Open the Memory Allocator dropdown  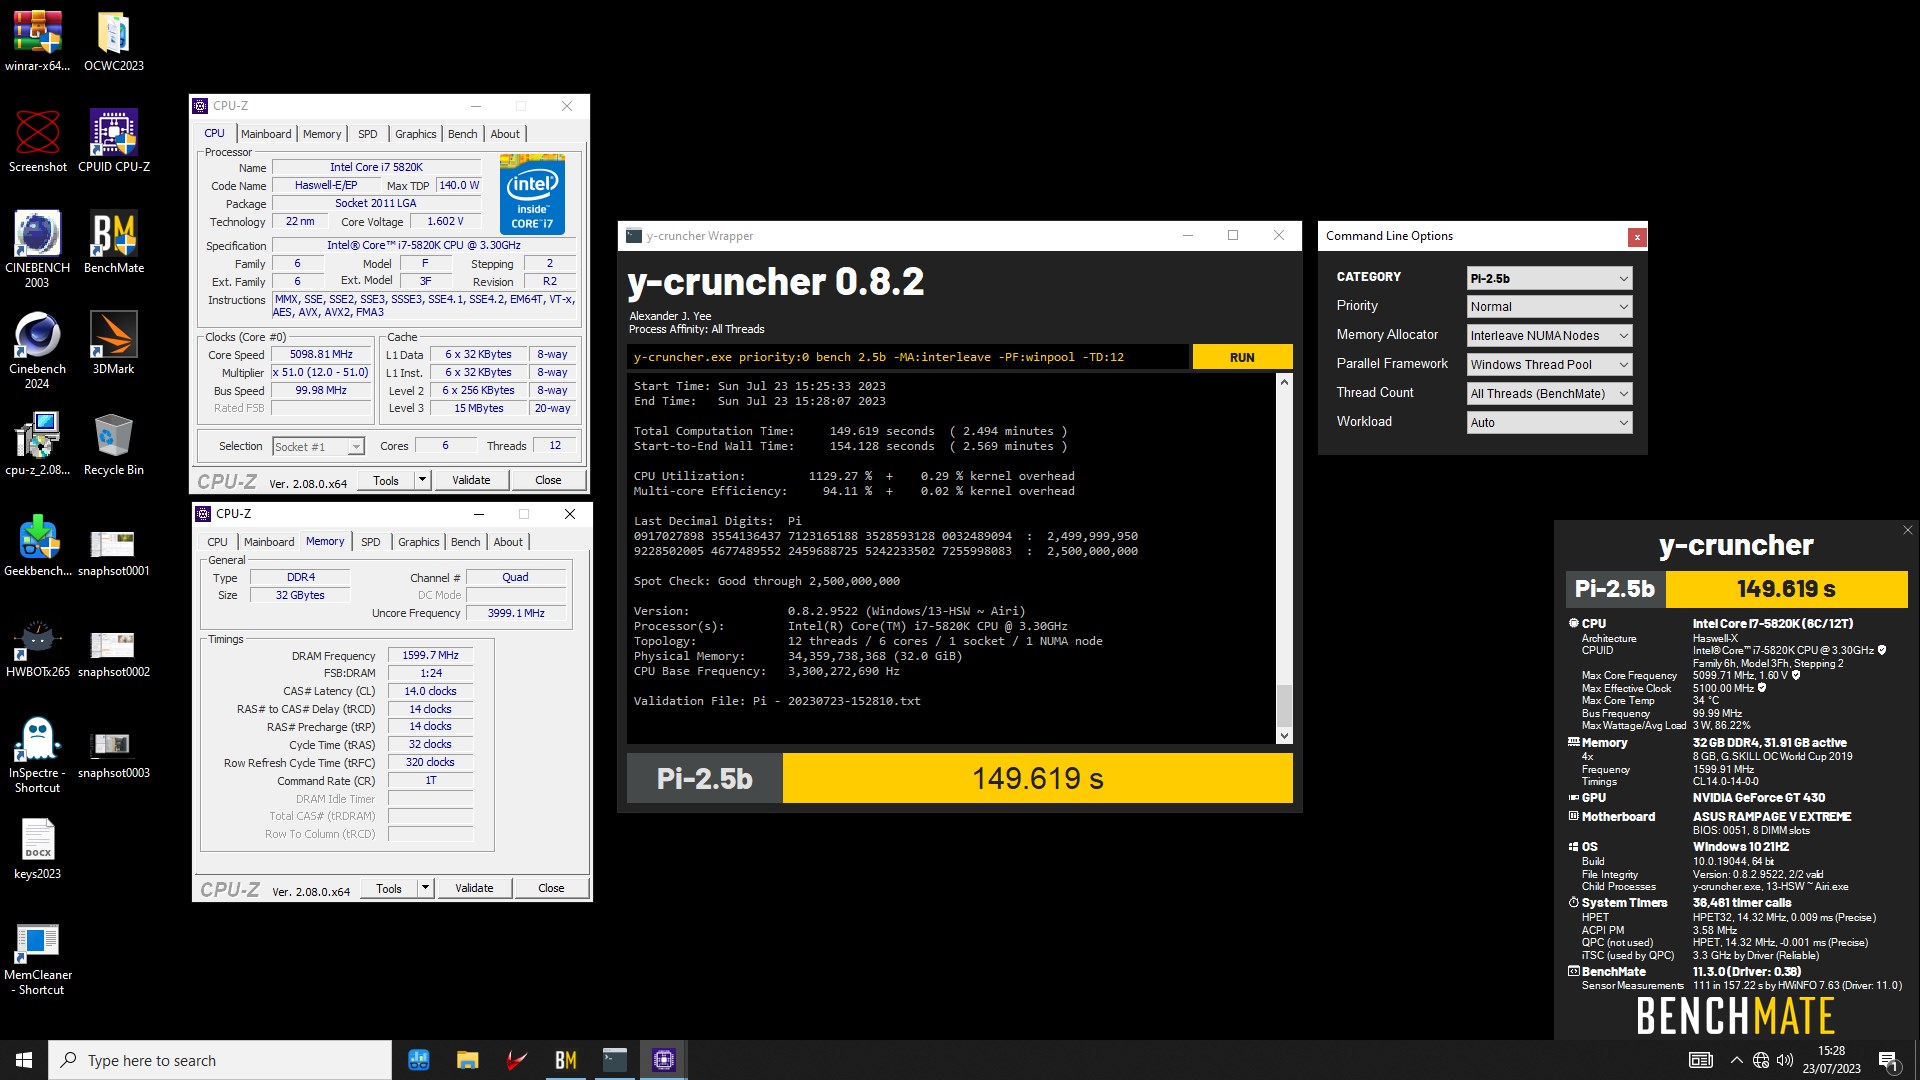point(1549,335)
